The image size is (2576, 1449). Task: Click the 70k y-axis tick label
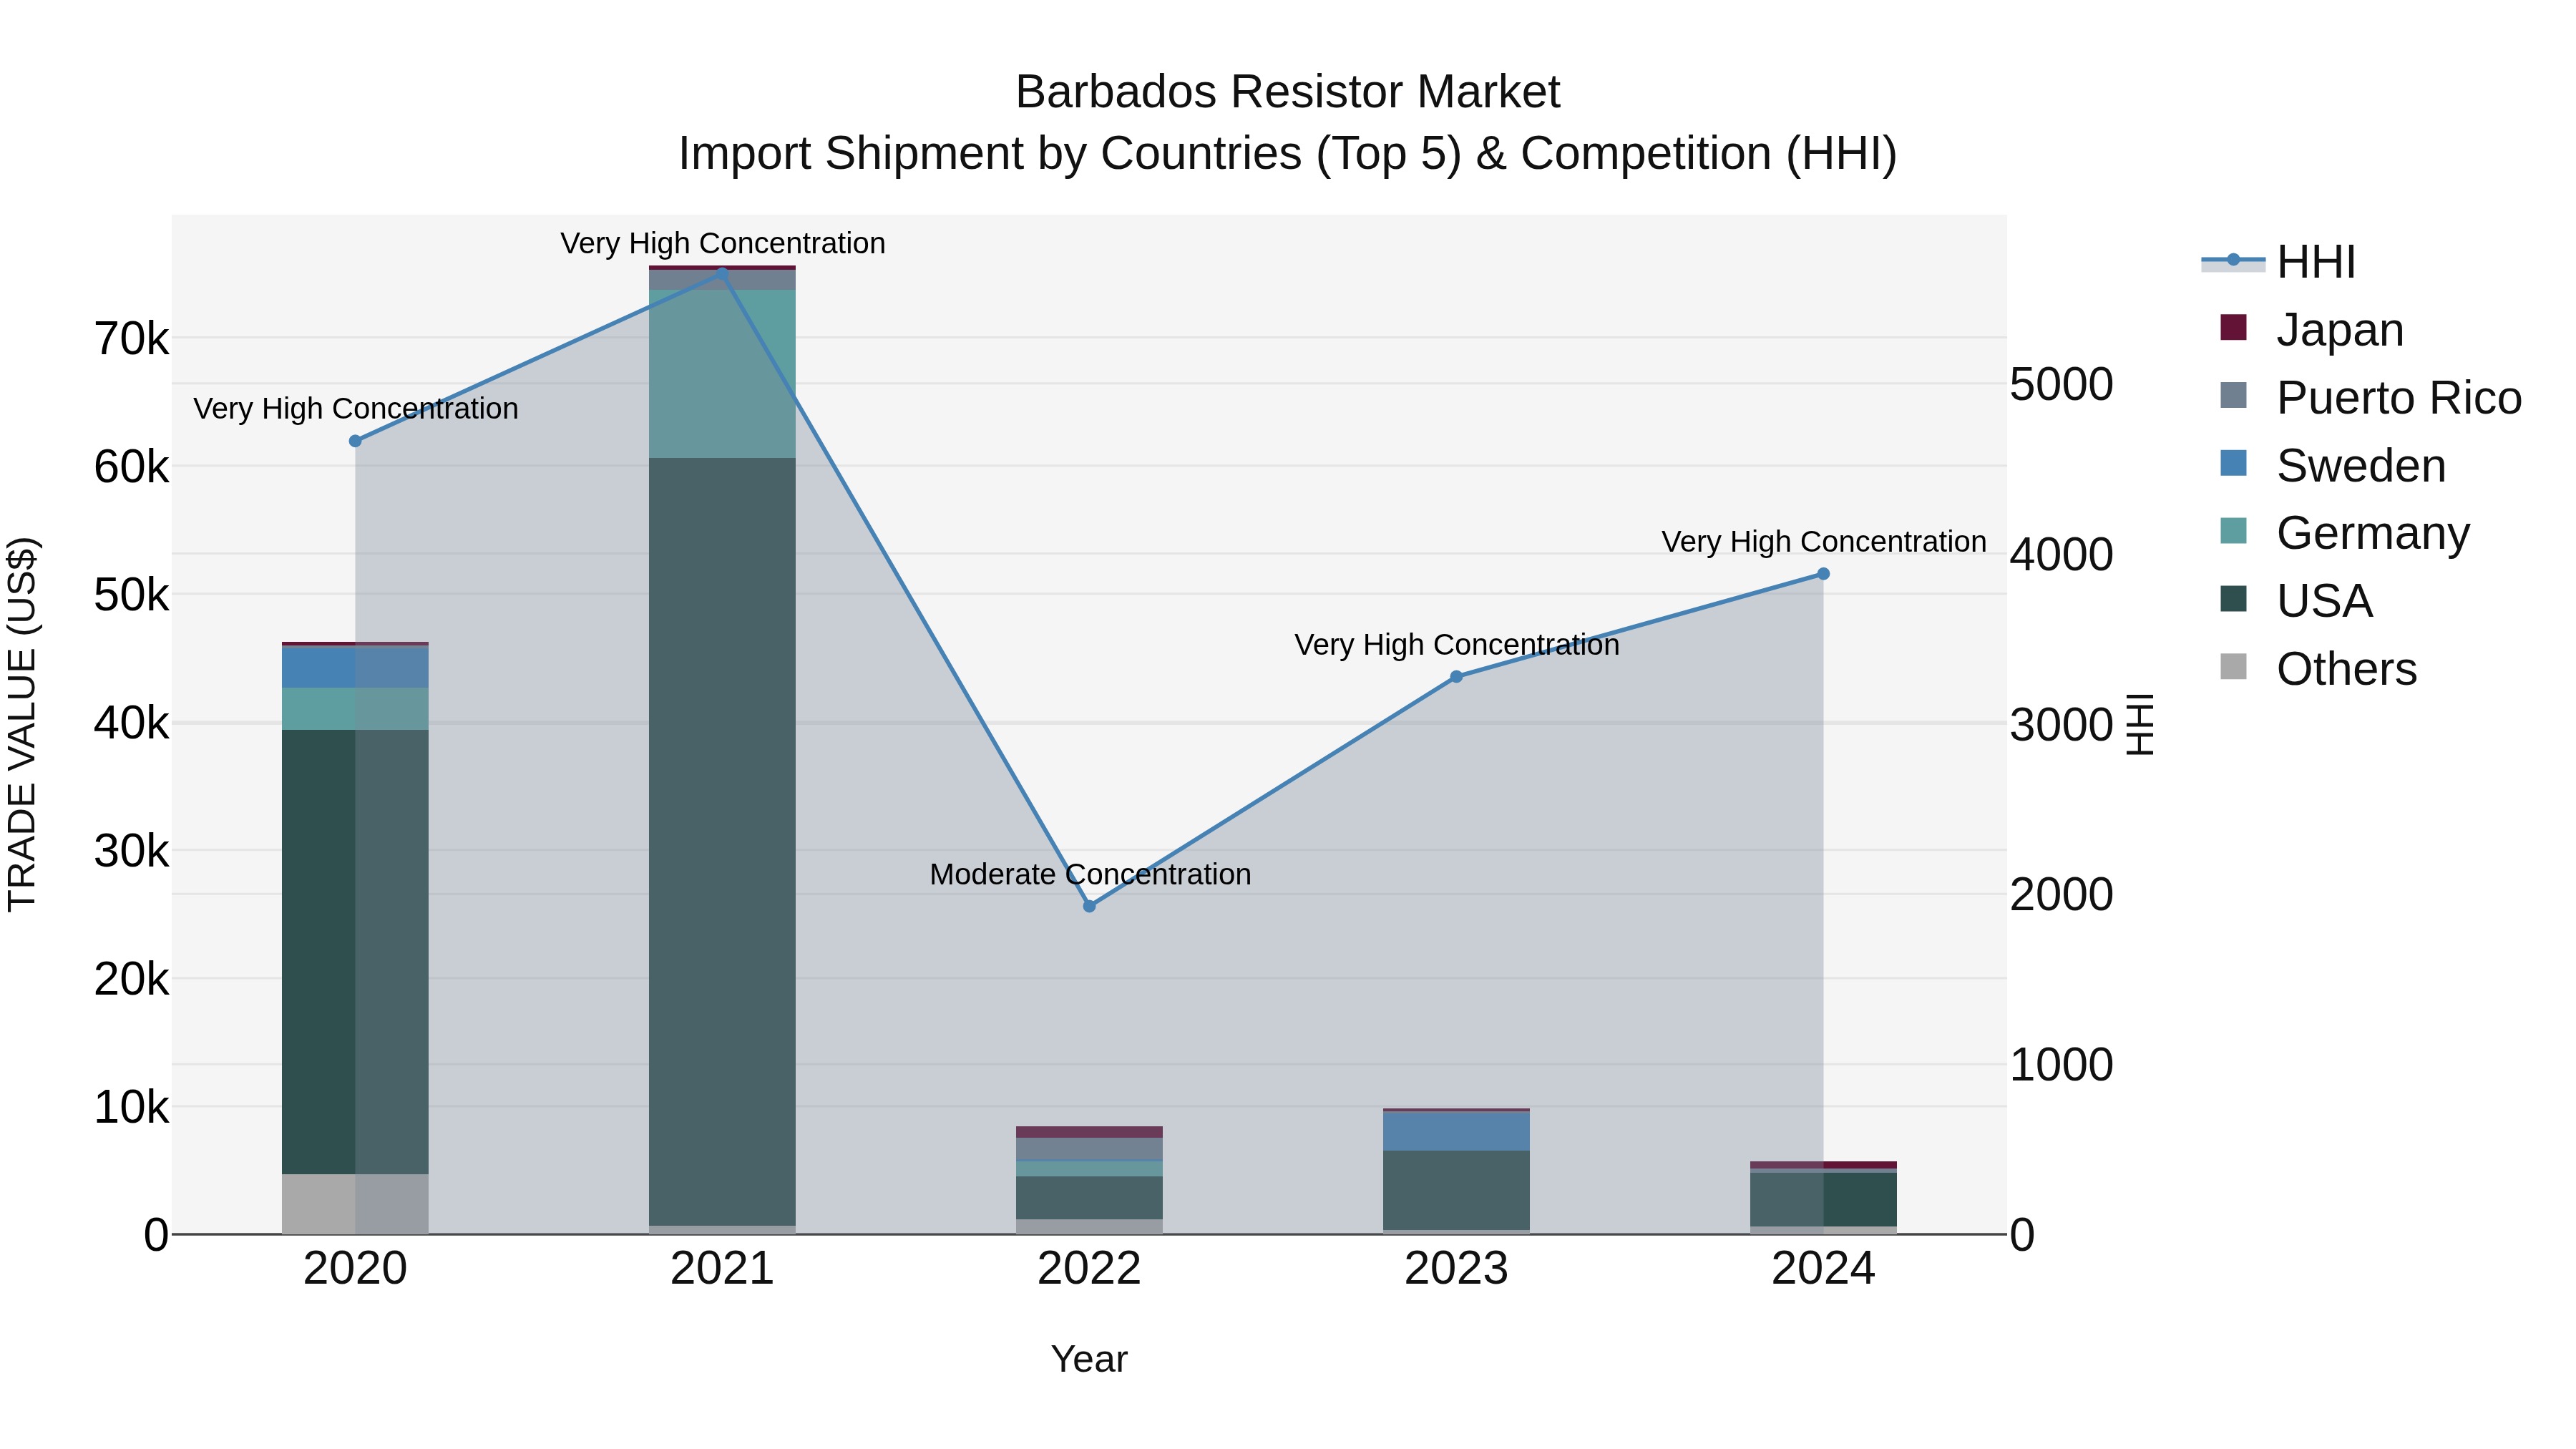(x=131, y=339)
